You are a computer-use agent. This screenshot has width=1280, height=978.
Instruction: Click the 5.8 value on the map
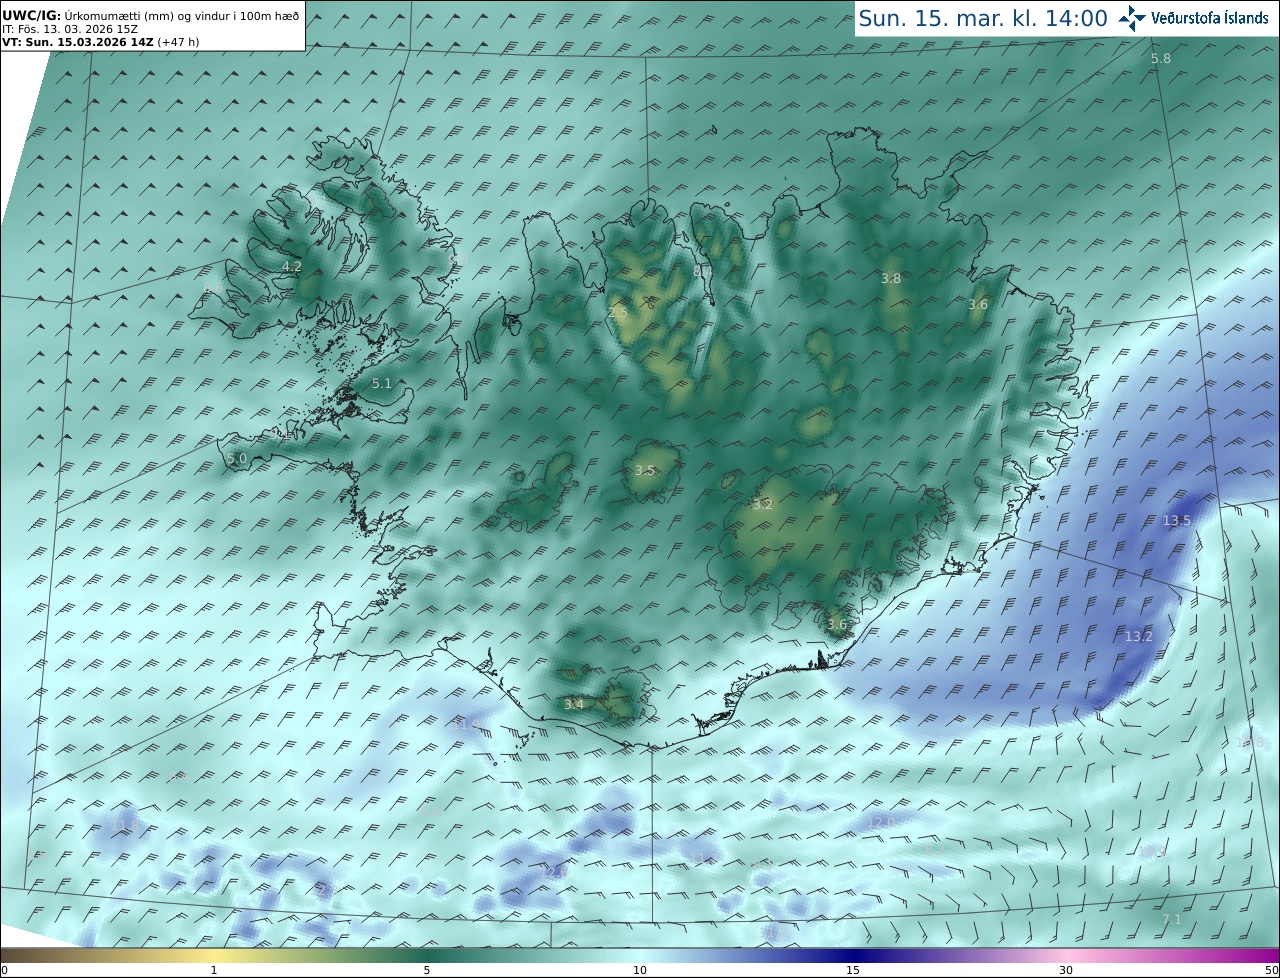pos(1160,59)
